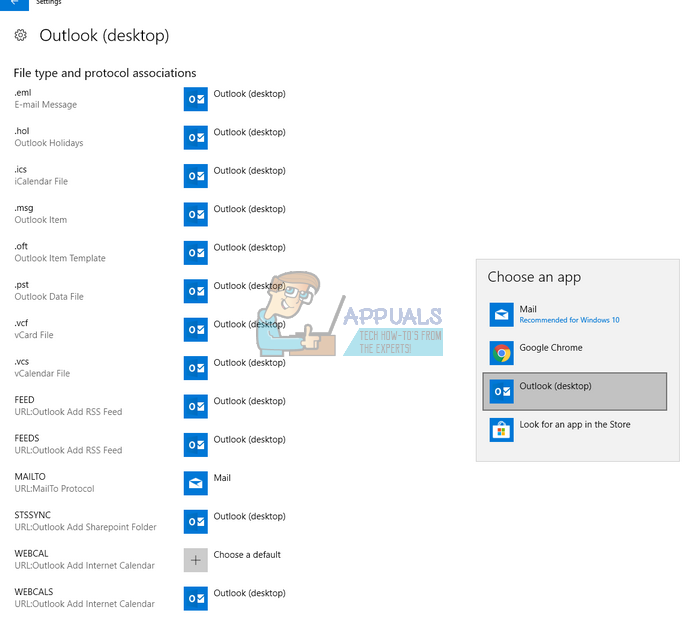Click the .vcs extension text
698x627 pixels.
(21, 361)
